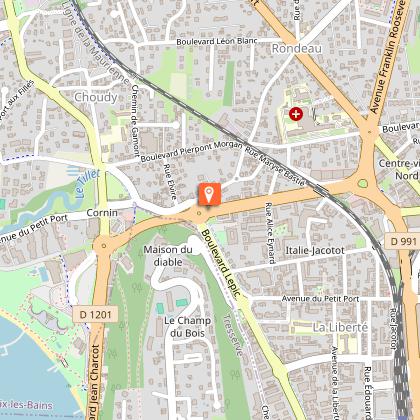The width and height of the screenshot is (420, 420).
Task: Click the red hospital cross icon
Action: coord(296,114)
